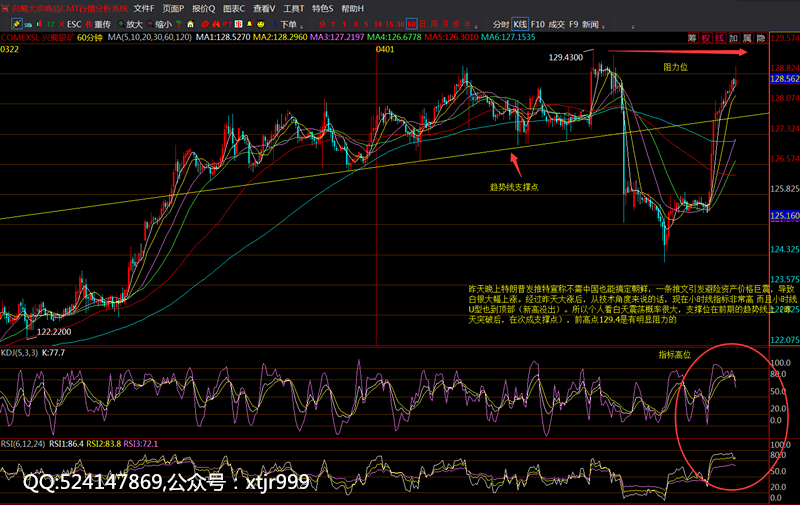
Task: Open the 图表C menu
Action: 234,9
